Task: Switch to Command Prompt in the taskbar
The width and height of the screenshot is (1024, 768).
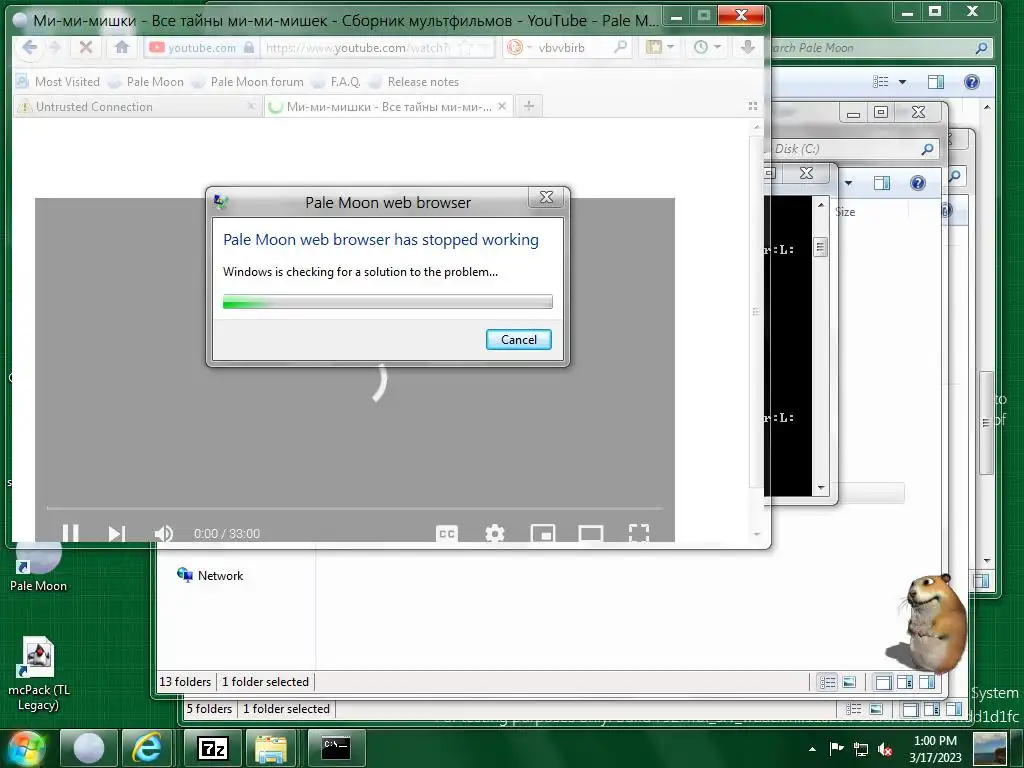Action: pos(336,748)
